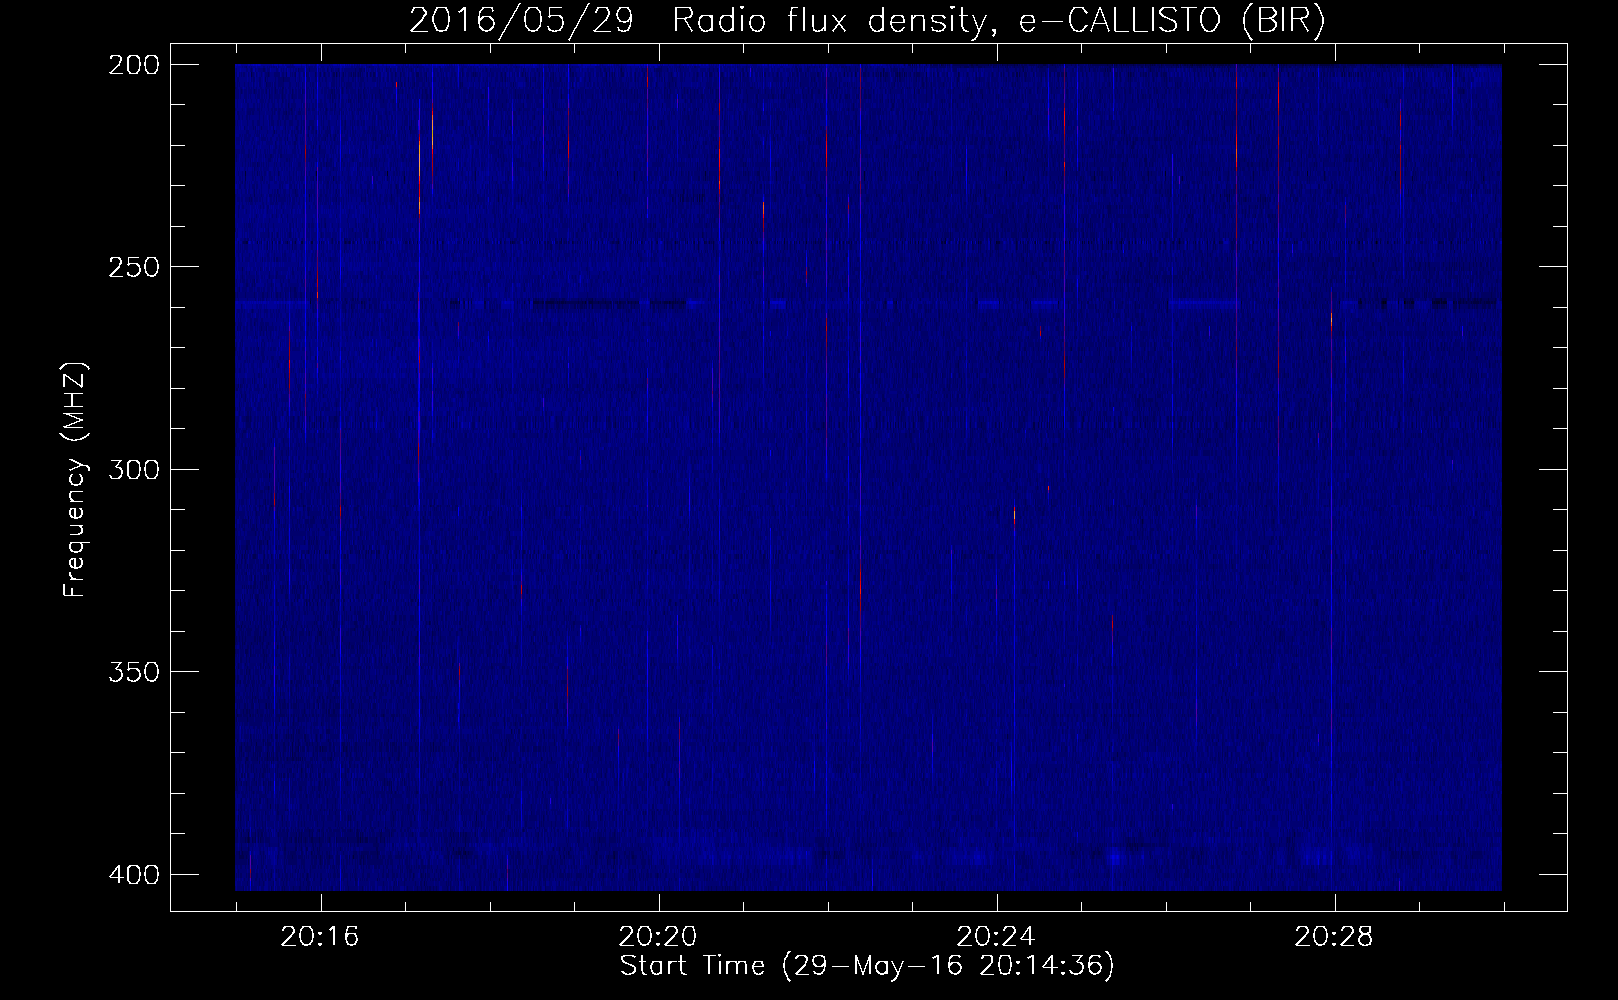Click the 20:16 time tick label
Viewport: 1618px width, 1000px height.
click(x=320, y=937)
